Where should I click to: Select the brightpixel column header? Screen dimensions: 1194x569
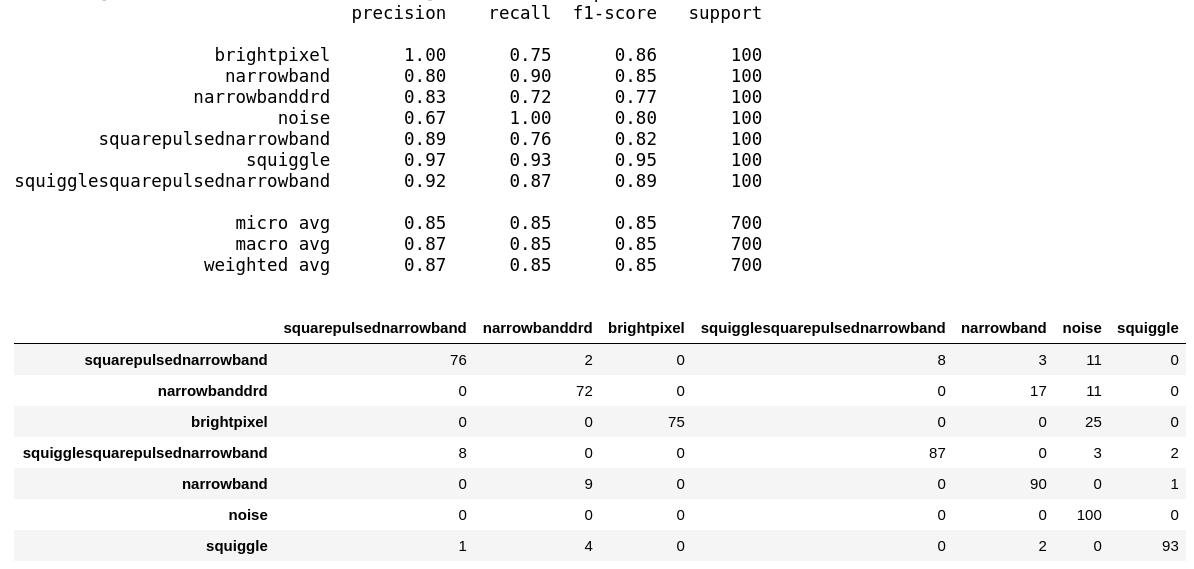click(x=646, y=328)
